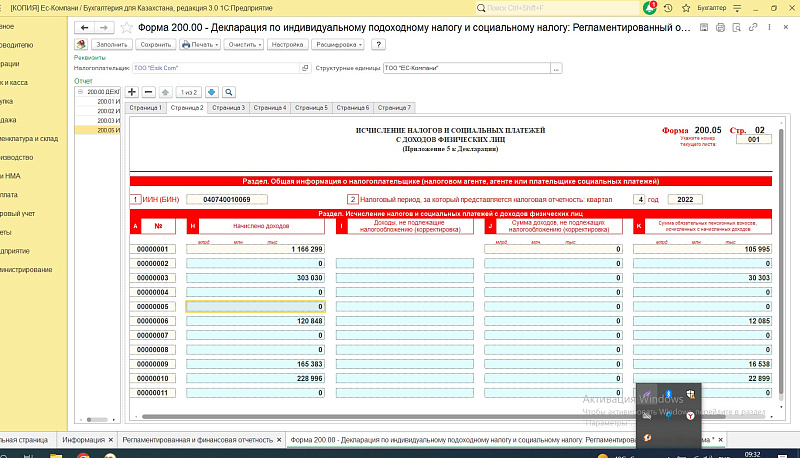Expand the Расшифровка dropdown
The height and width of the screenshot is (458, 800).
(339, 45)
